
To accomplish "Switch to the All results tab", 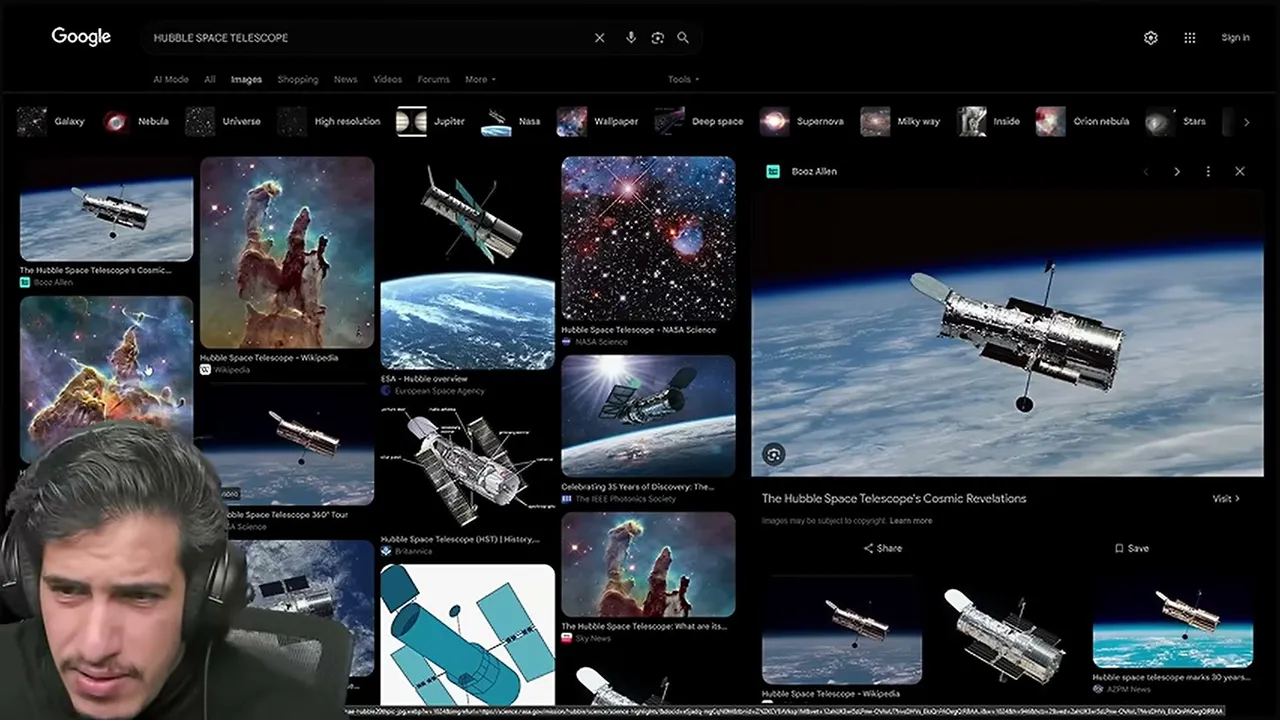I will [210, 79].
